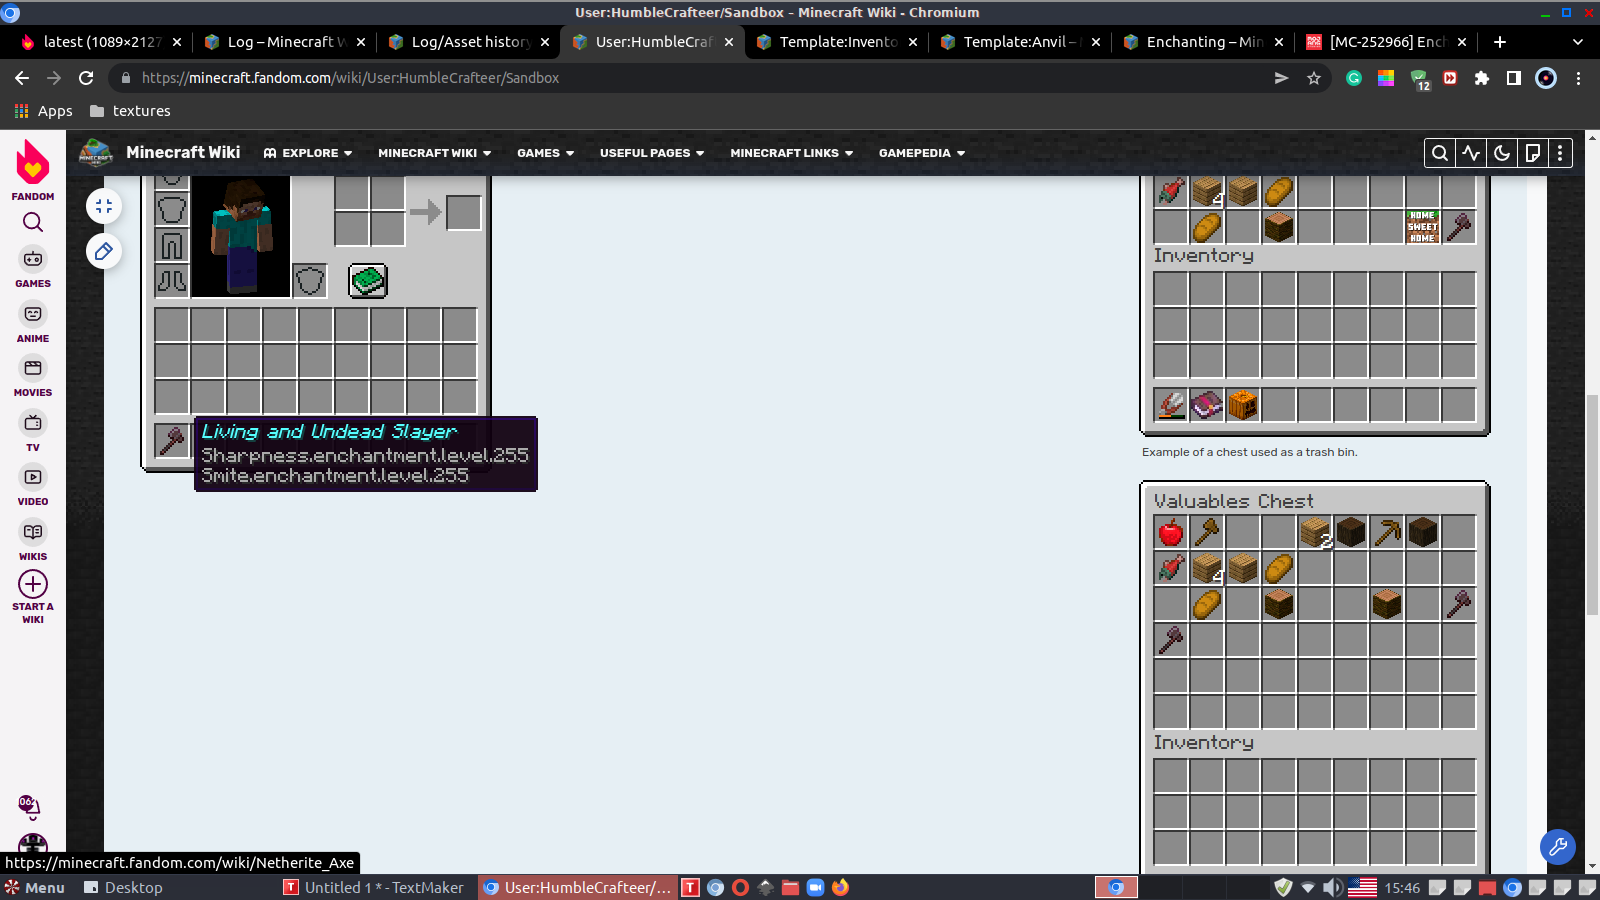Expand the Games dropdown in wiki navigation
Screen dimensions: 1600x900
546,153
